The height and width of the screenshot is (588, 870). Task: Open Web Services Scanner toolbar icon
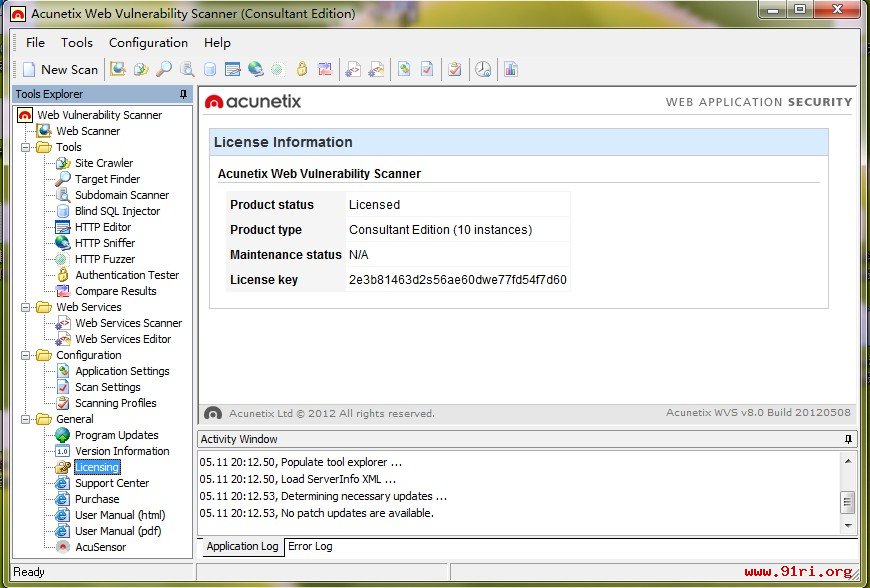pyautogui.click(x=353, y=69)
